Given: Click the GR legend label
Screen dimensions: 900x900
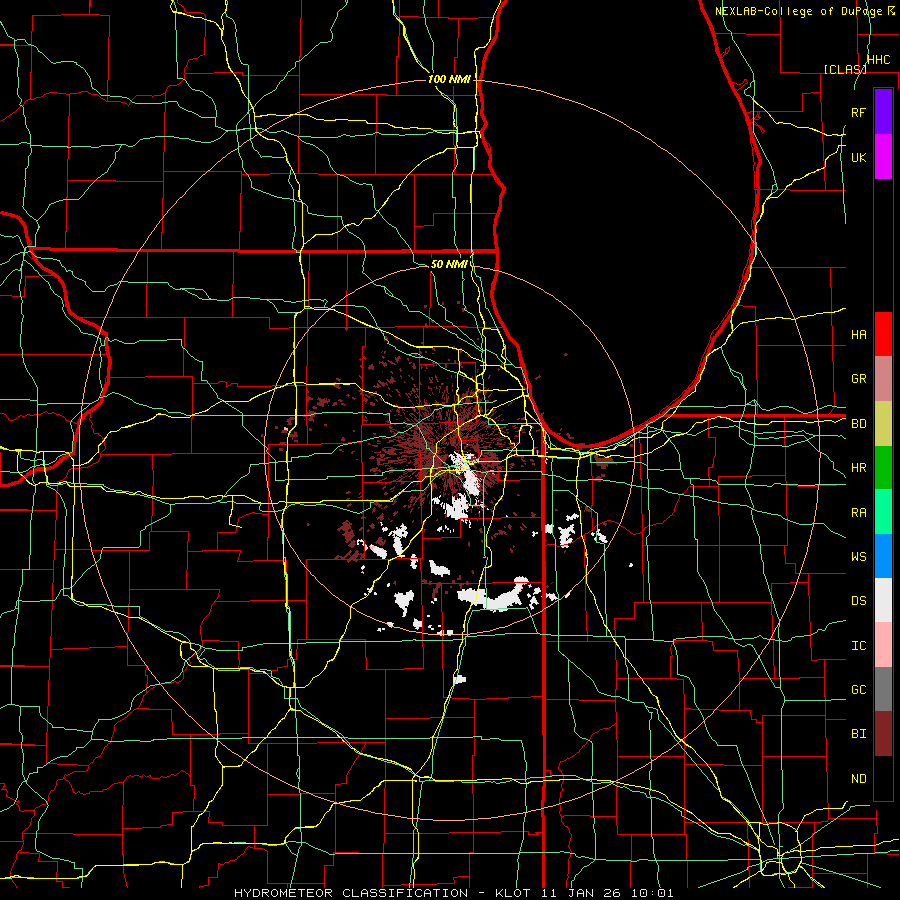Looking at the screenshot, I should click(x=859, y=379).
